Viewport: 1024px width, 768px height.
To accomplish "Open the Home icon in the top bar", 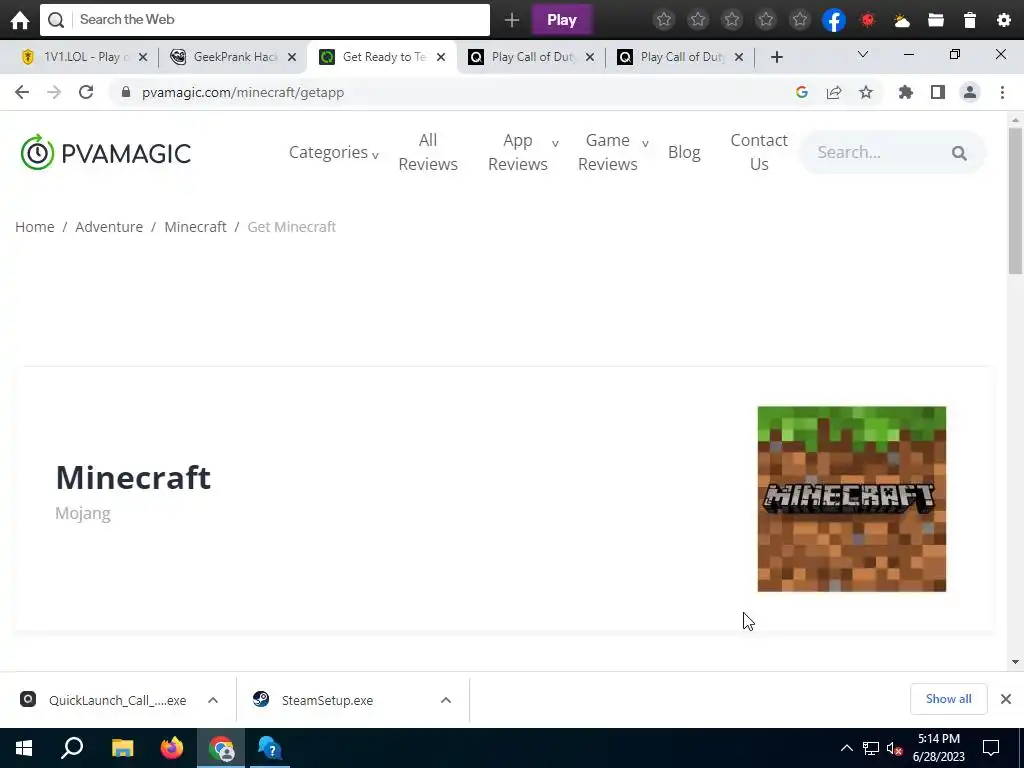I will click(20, 20).
